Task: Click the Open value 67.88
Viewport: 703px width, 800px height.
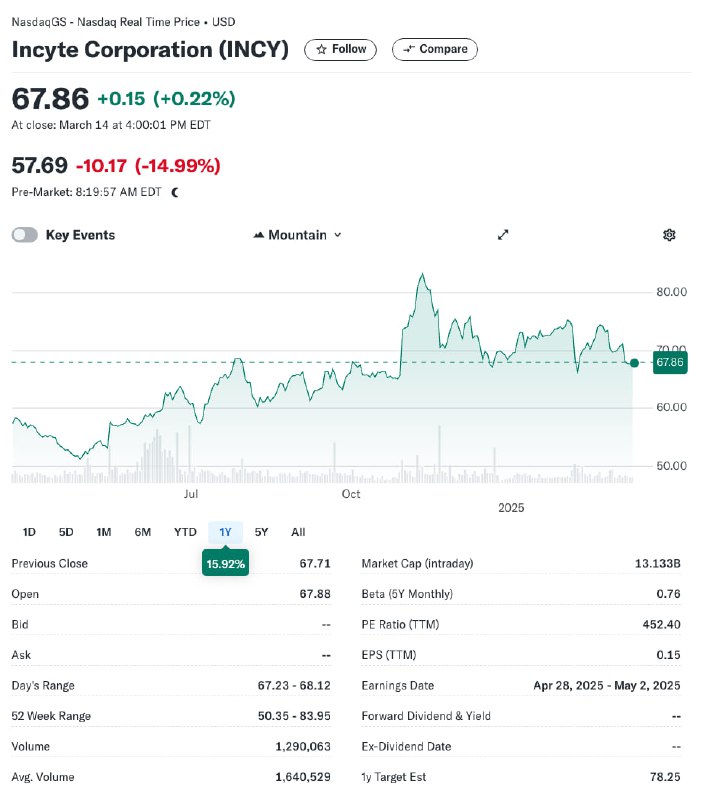Action: coord(315,594)
